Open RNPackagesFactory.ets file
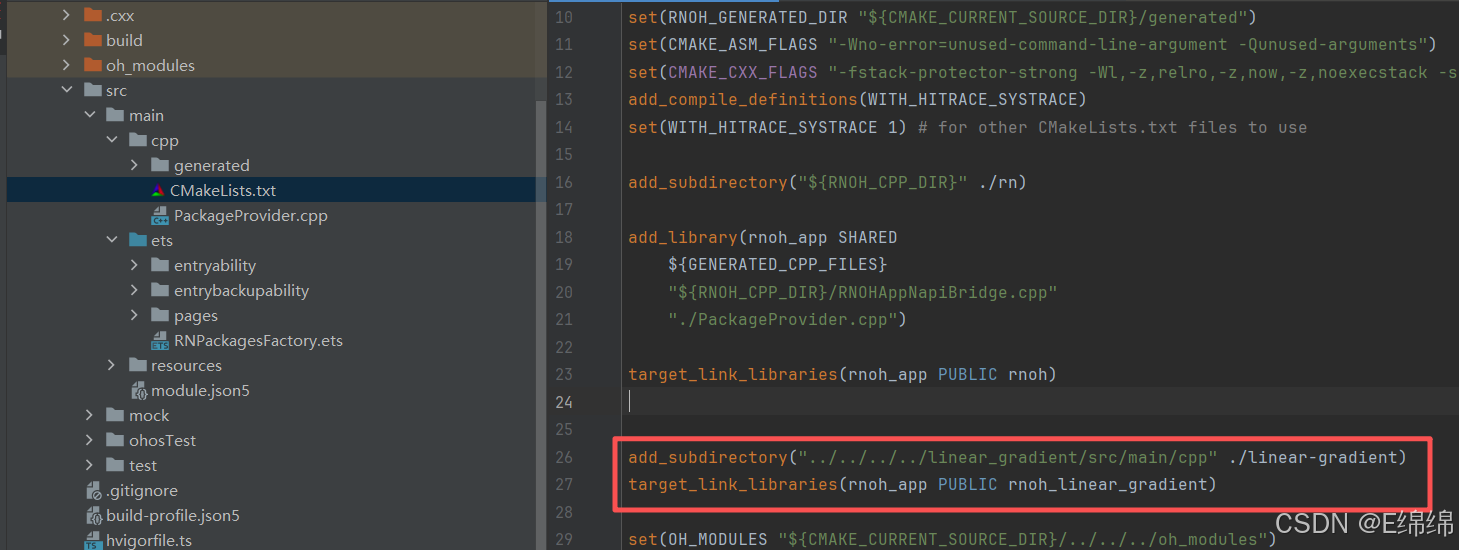Screen dimensions: 1459x550 (258, 340)
